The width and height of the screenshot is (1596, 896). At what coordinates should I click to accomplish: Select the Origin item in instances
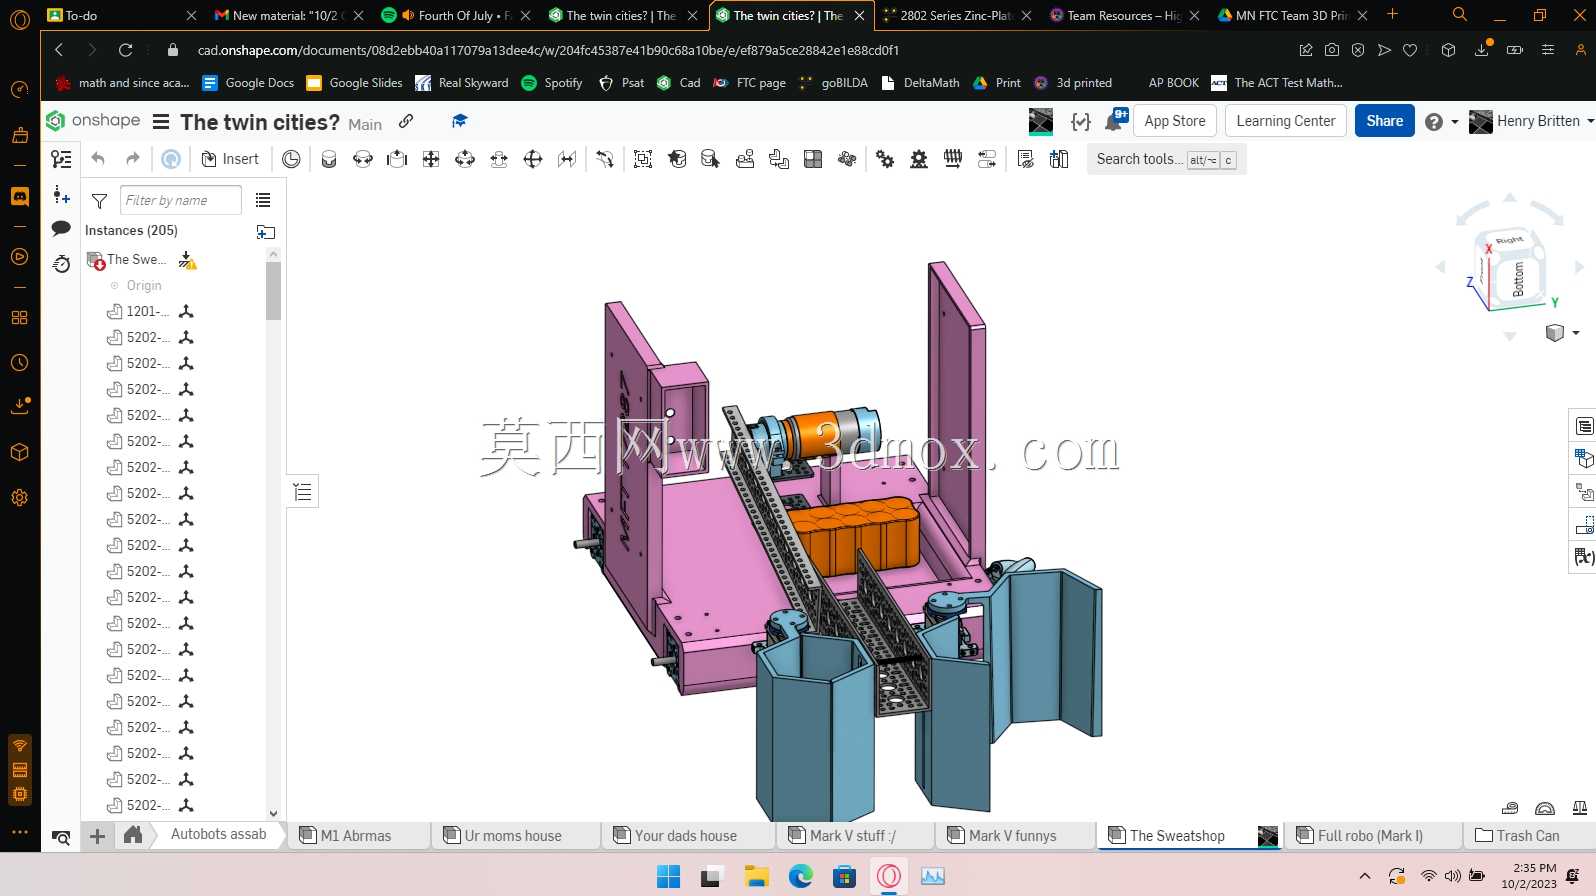[144, 286]
